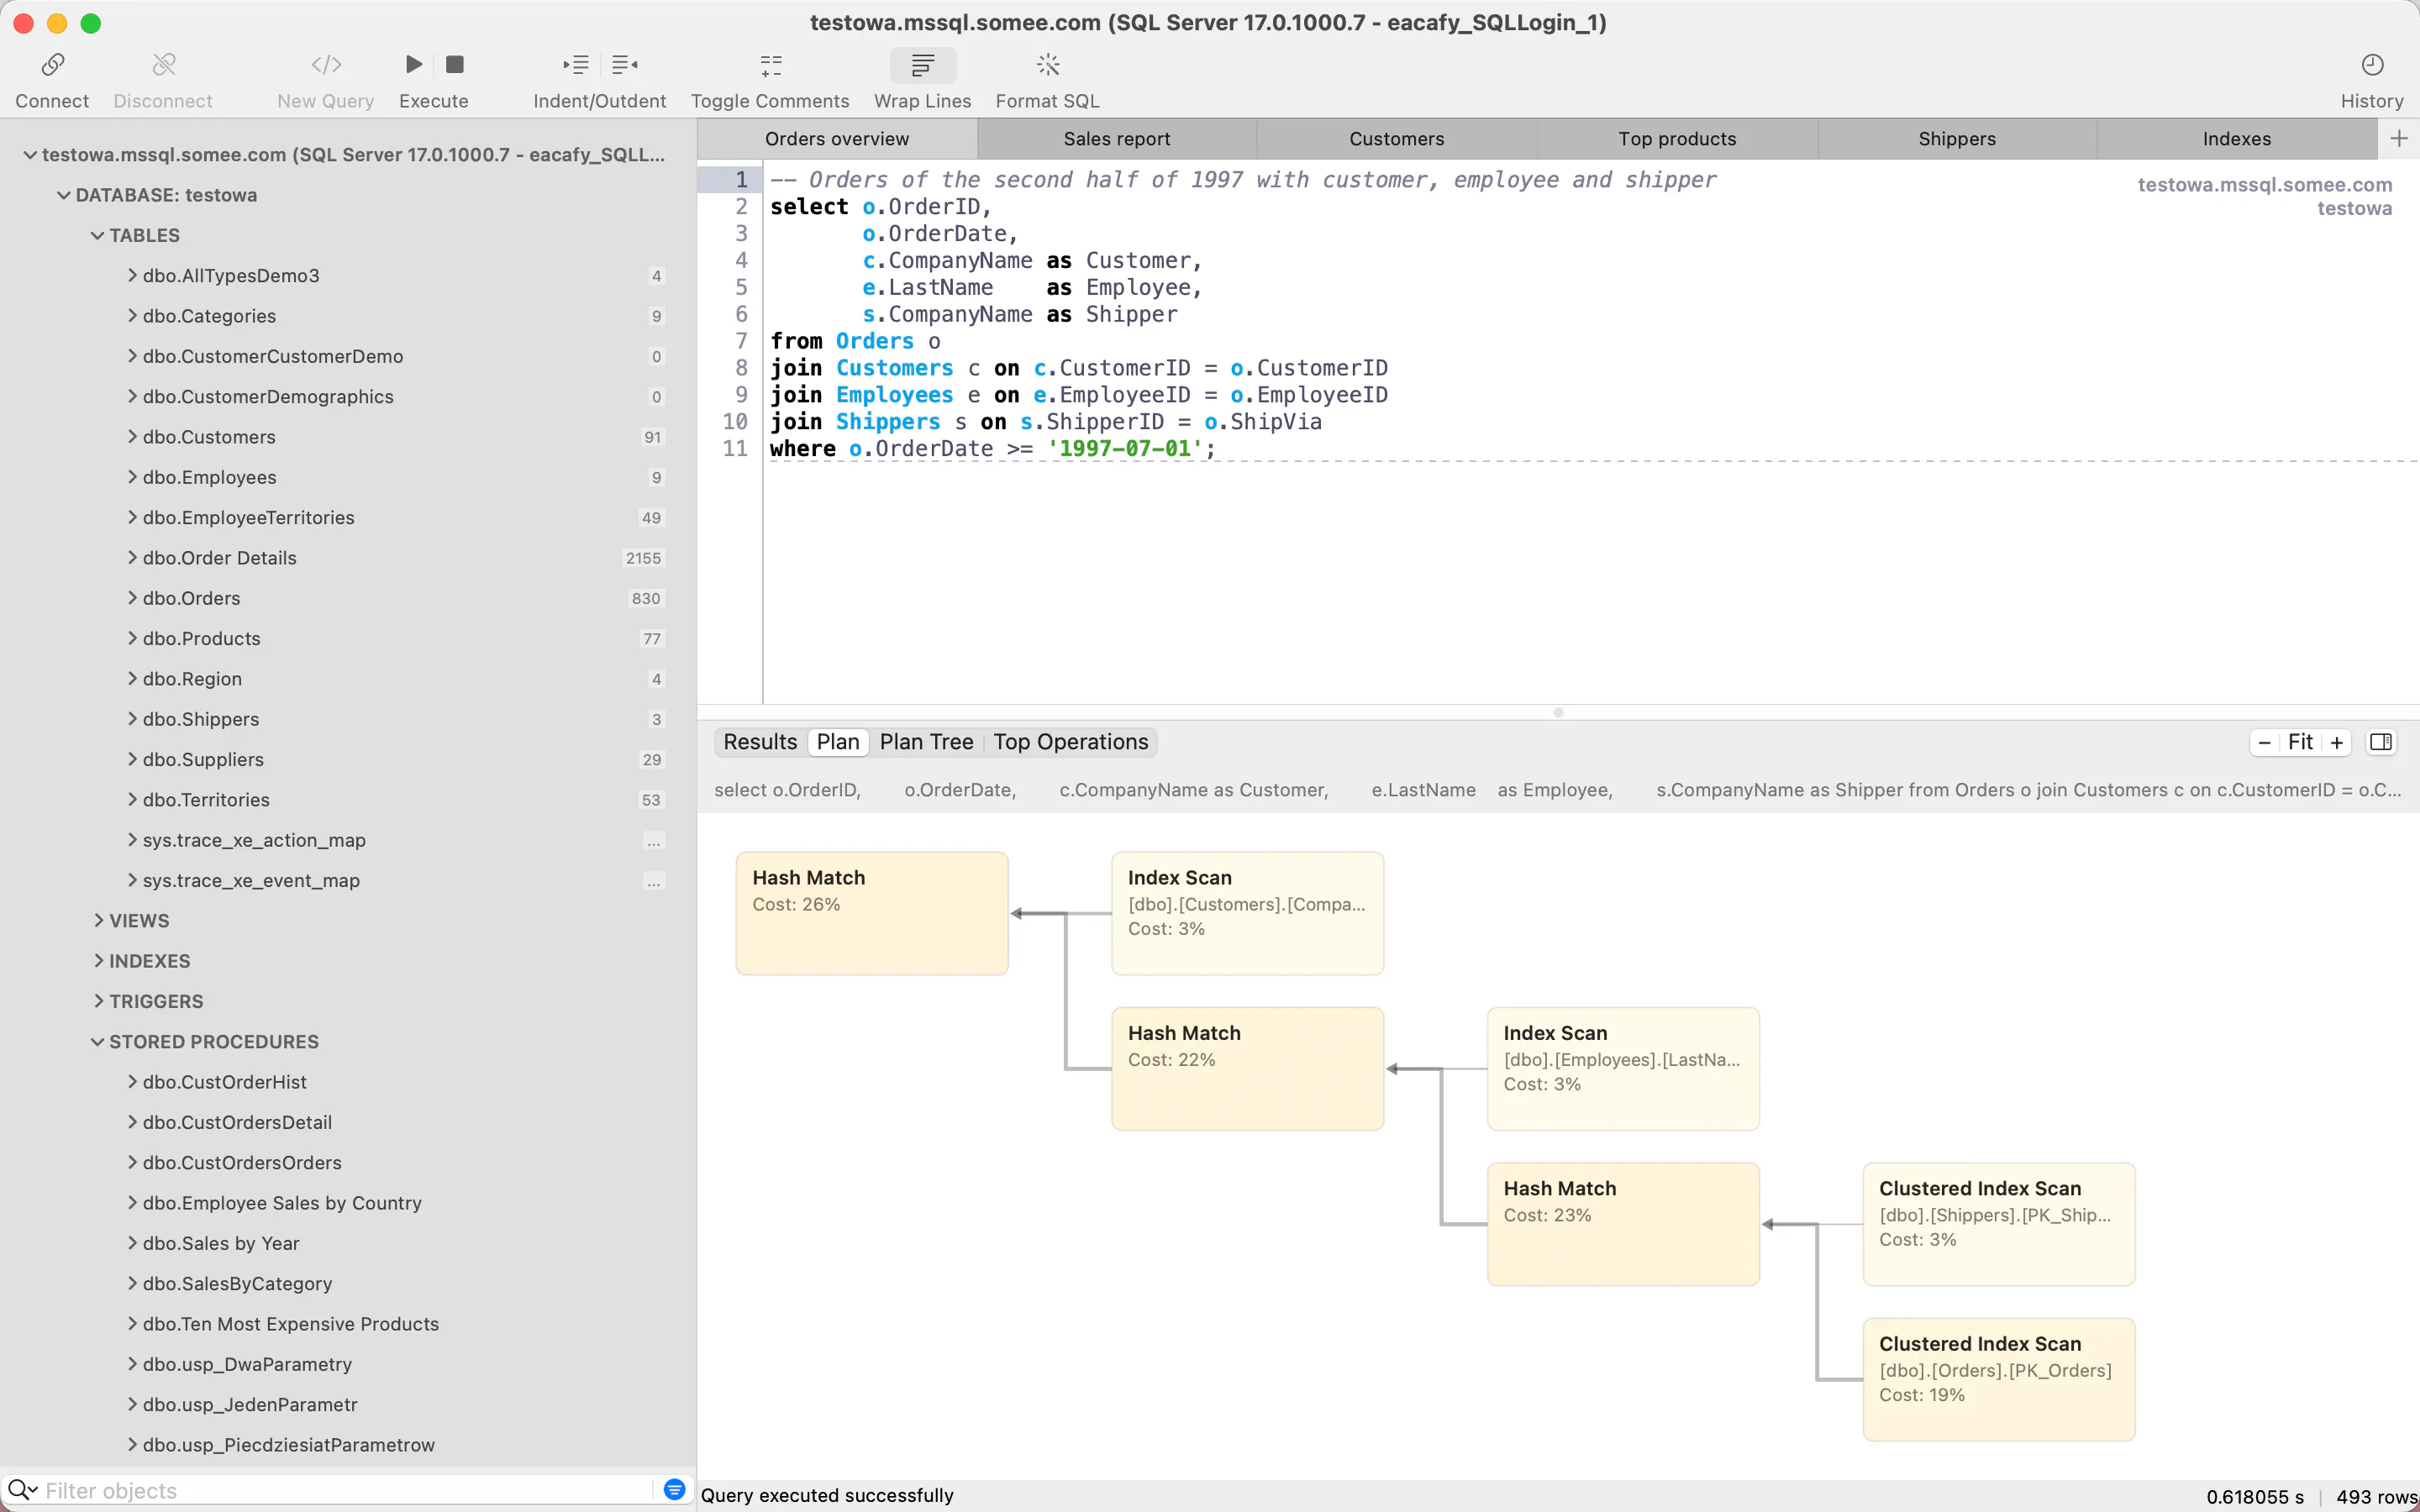Fit the plan diagram to view
Image resolution: width=2420 pixels, height=1512 pixels.
click(2300, 742)
